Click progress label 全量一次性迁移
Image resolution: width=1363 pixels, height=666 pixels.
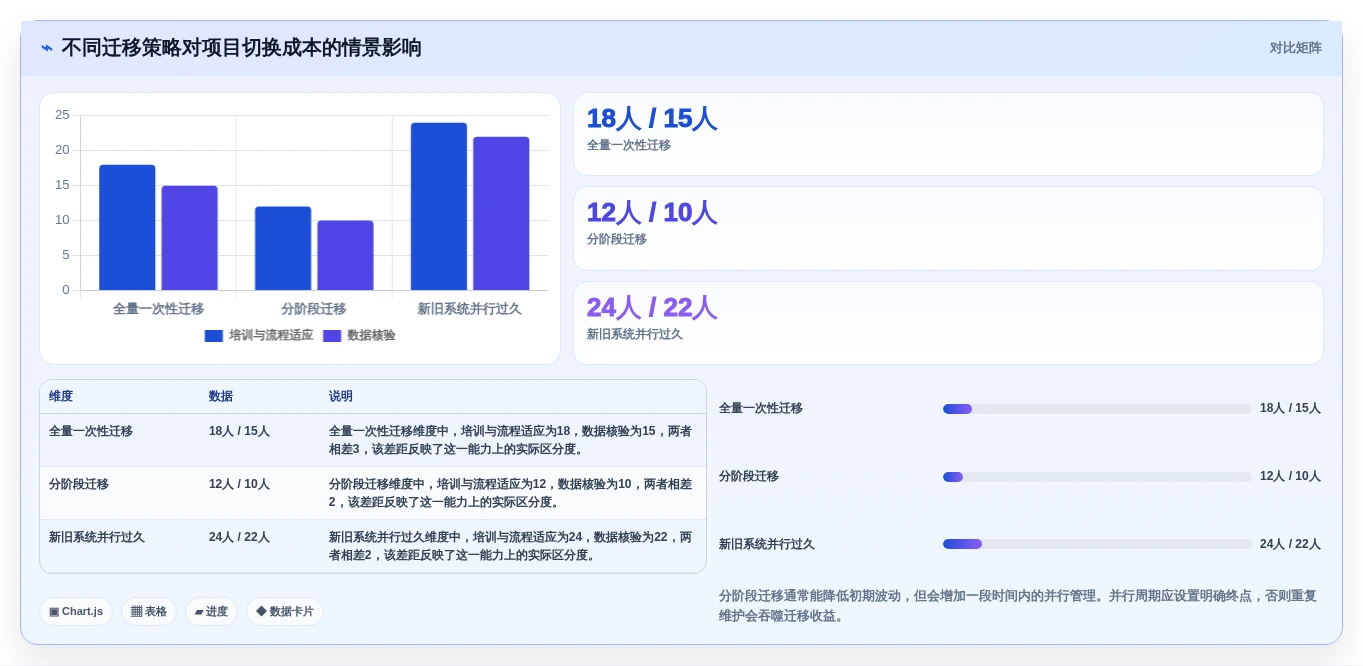point(761,408)
